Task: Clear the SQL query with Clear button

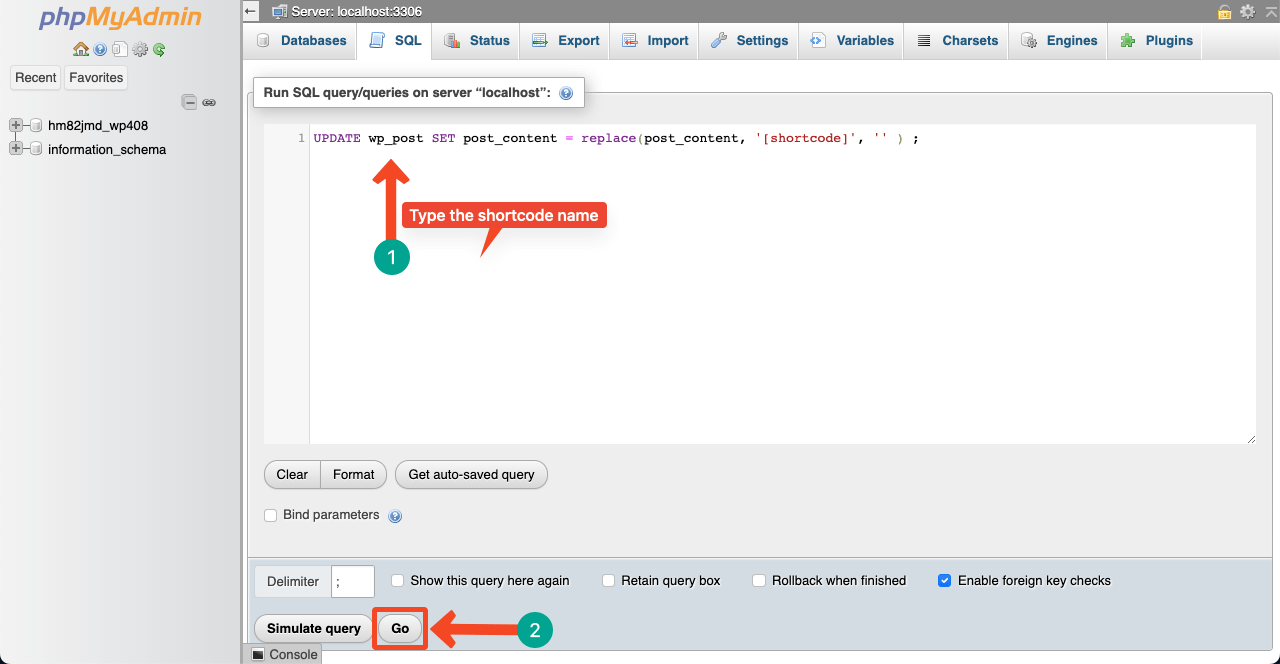Action: [292, 474]
